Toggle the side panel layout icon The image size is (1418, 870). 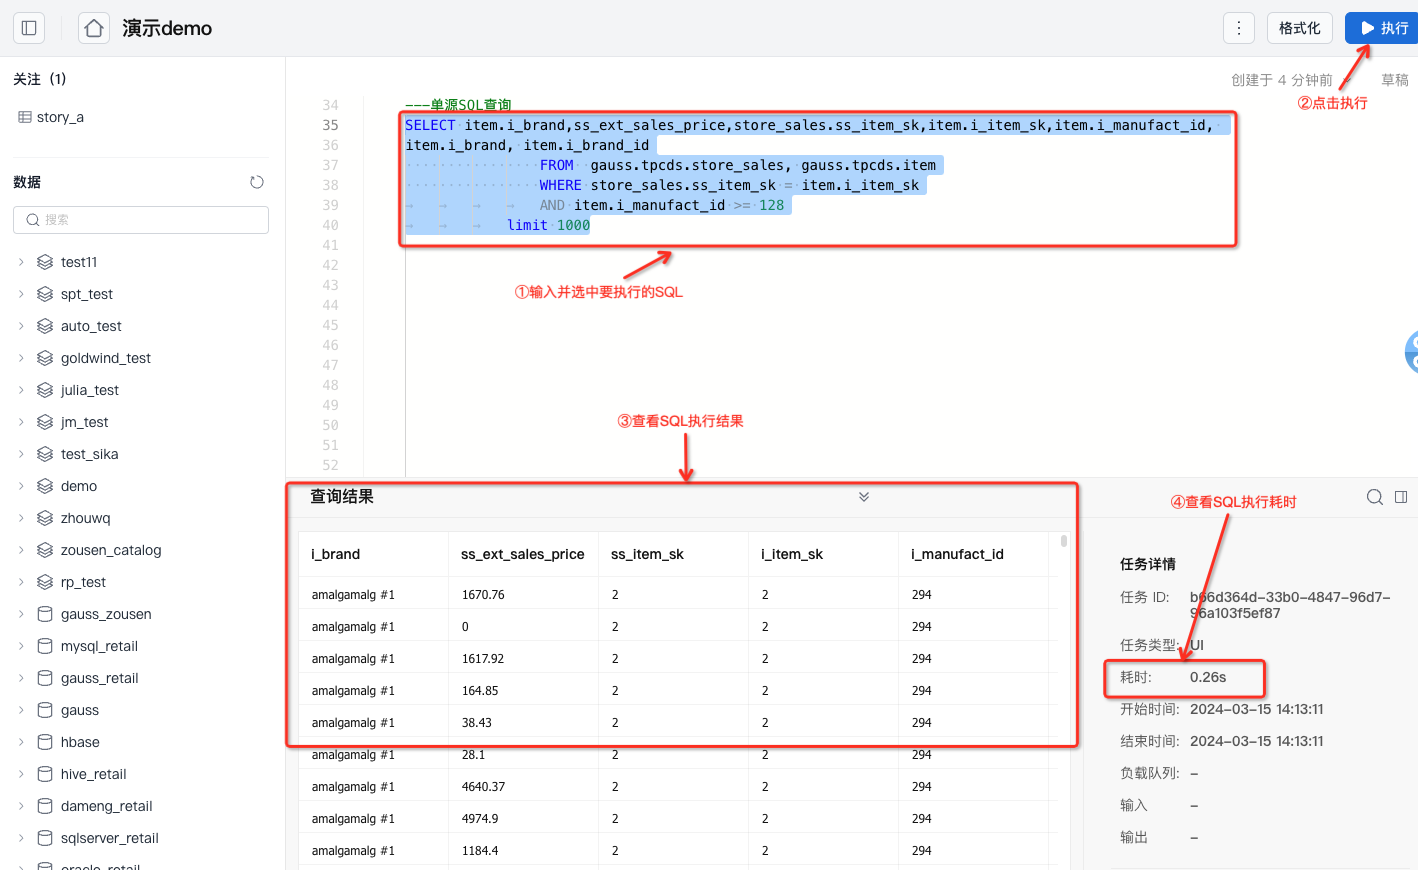(x=1401, y=497)
